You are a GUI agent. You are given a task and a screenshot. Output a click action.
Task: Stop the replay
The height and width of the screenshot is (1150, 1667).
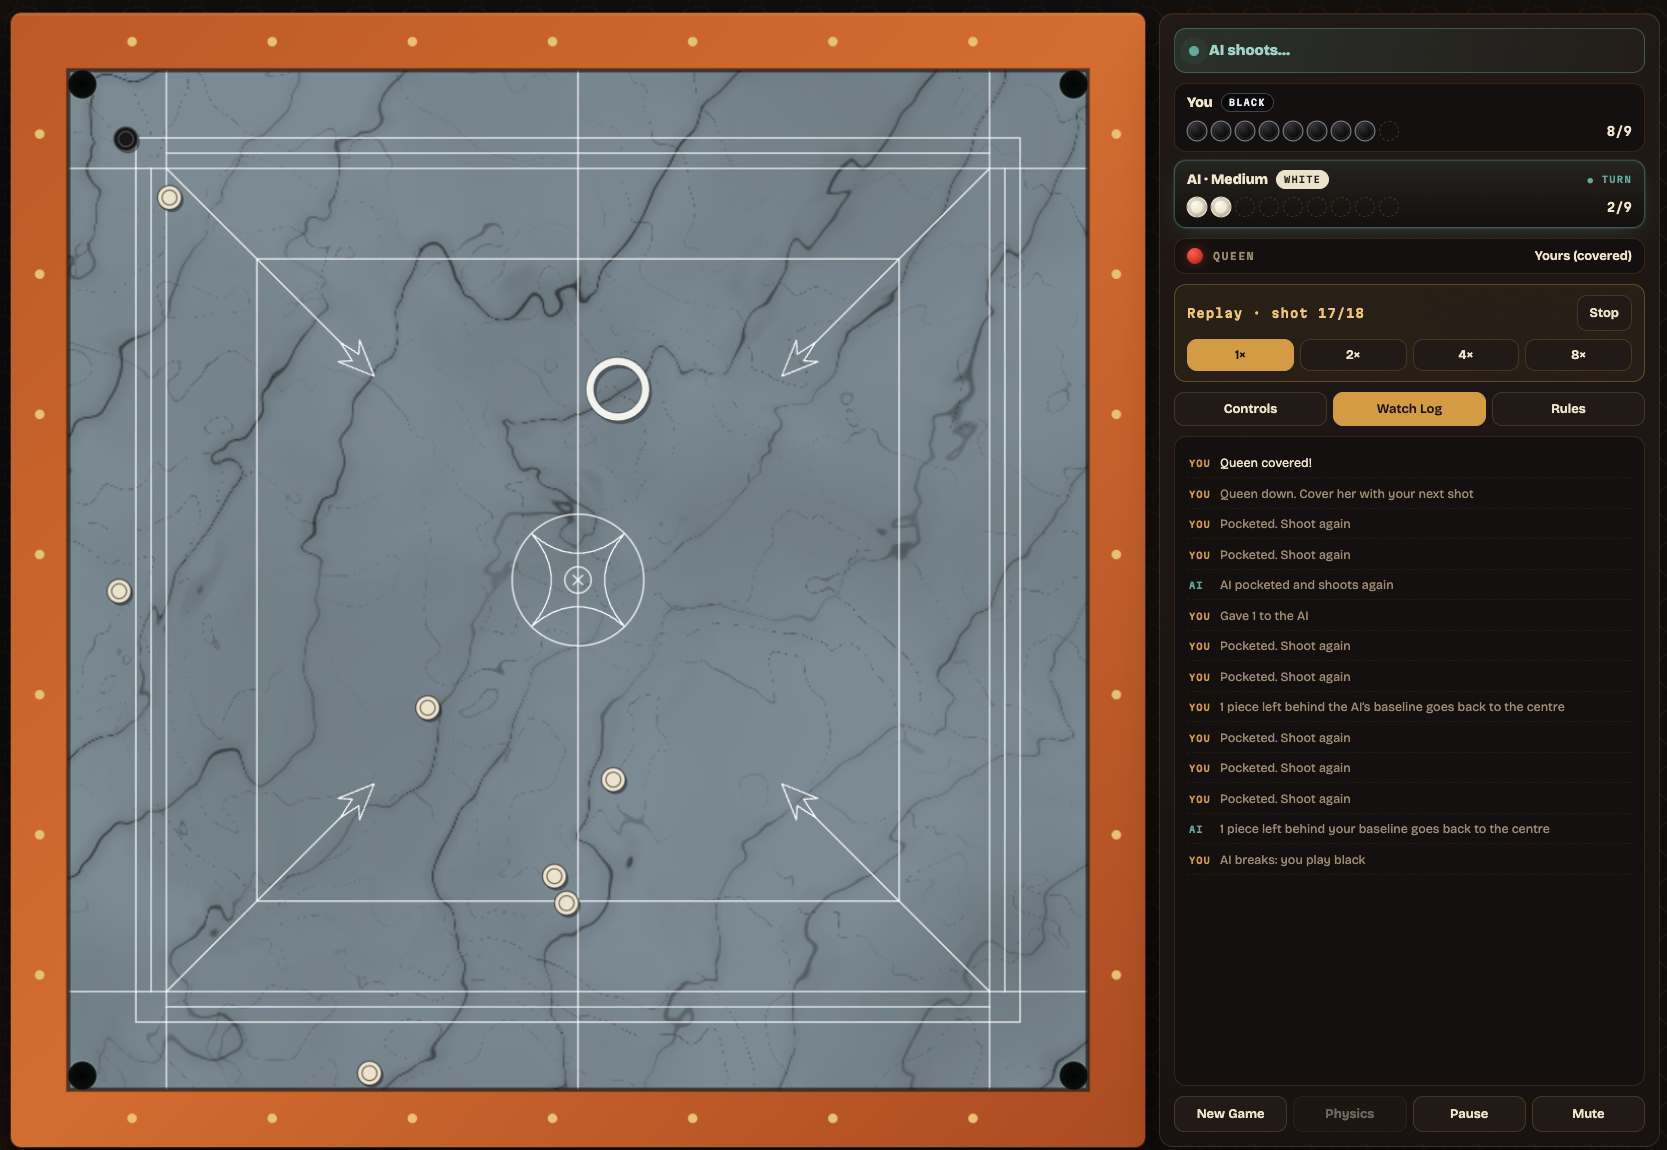tap(1604, 313)
